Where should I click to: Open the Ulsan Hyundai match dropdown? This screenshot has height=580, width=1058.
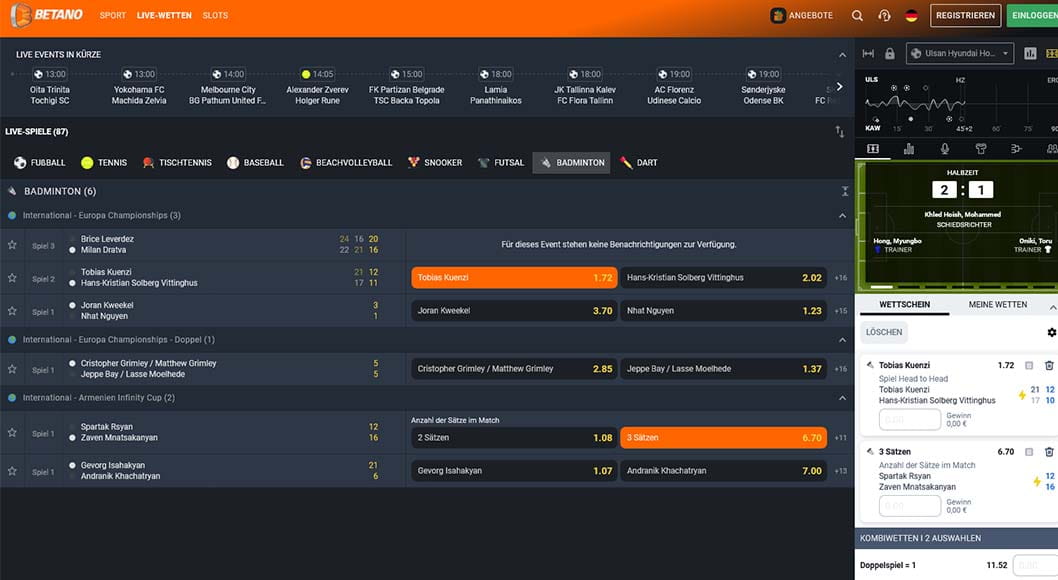(x=960, y=54)
